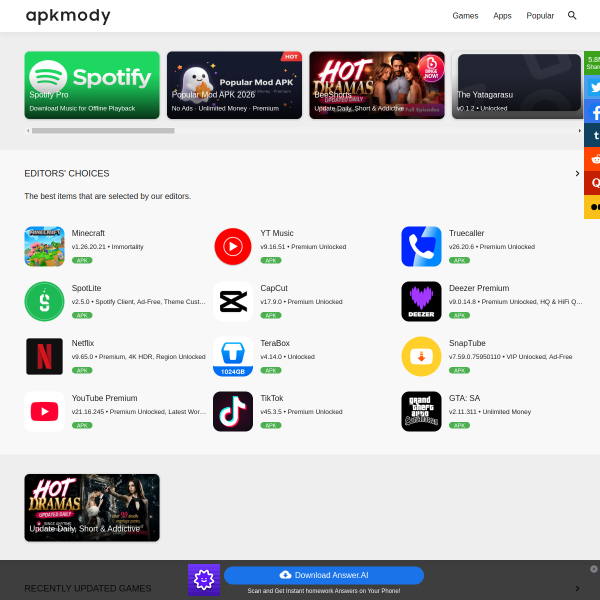
Task: Click the SnapTube app icon
Action: 421,356
